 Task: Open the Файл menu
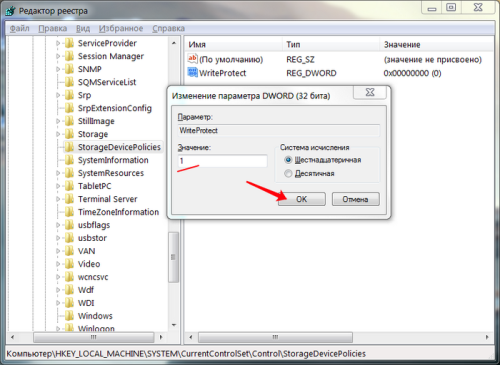click(20, 28)
